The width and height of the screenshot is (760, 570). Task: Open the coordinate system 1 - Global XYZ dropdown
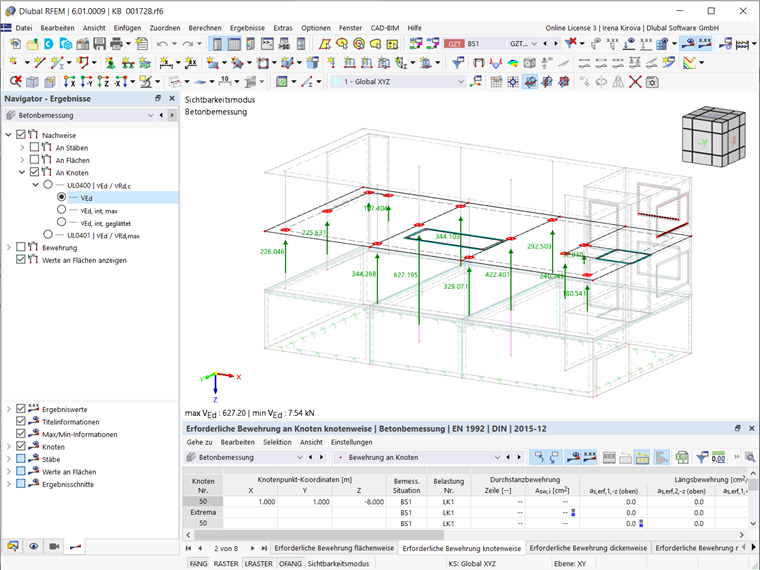pyautogui.click(x=460, y=82)
